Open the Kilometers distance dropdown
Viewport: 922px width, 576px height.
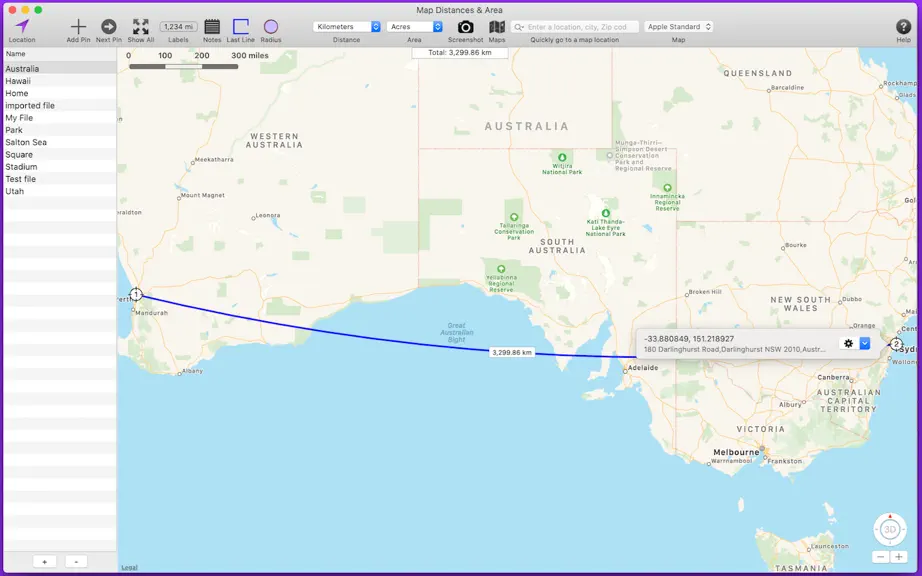pos(346,26)
